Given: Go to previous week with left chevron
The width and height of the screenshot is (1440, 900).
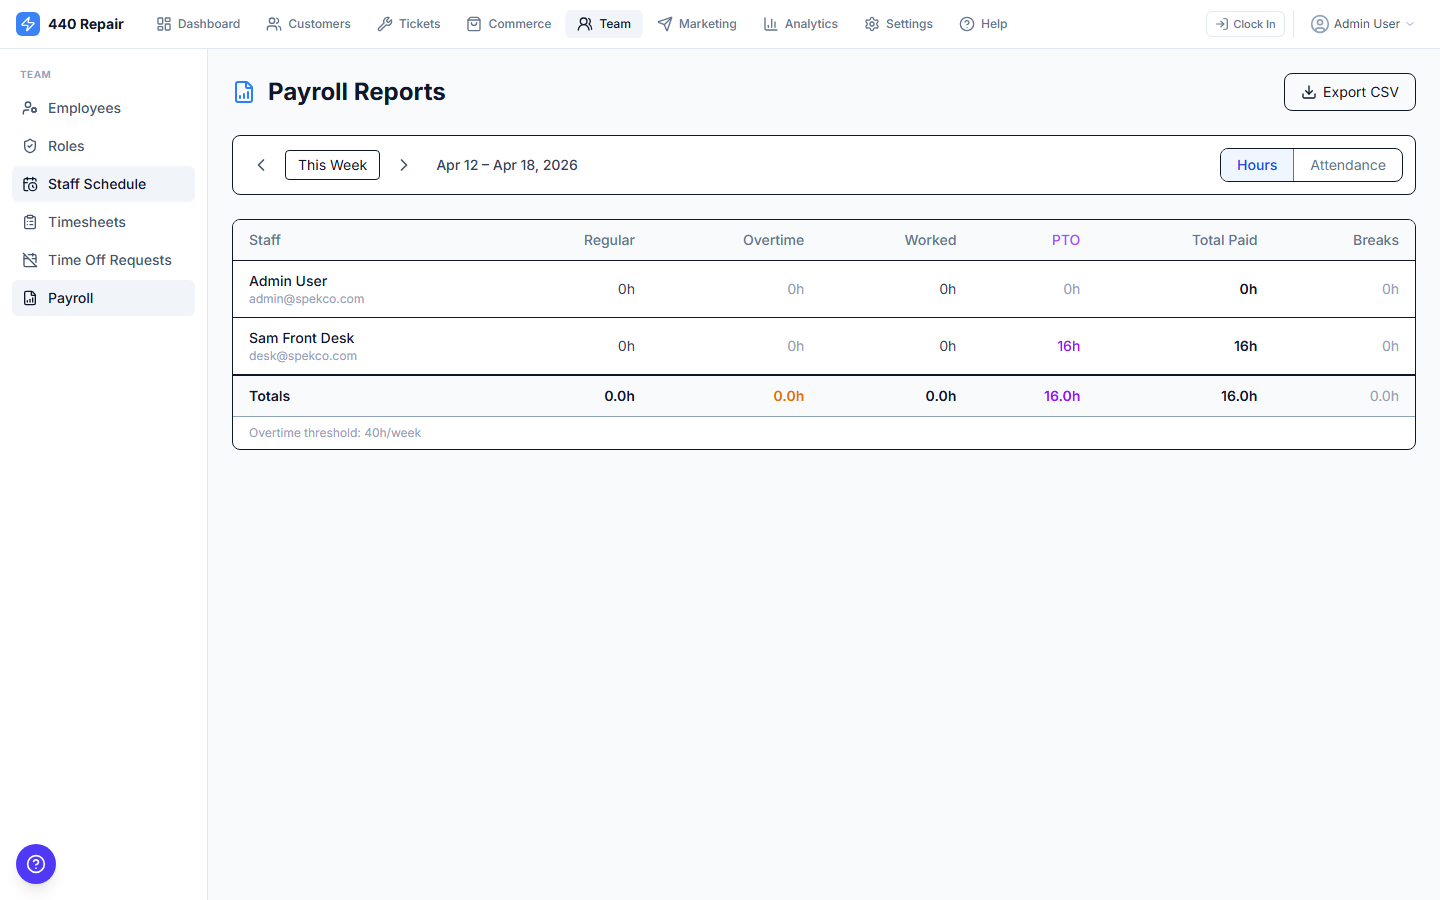Looking at the screenshot, I should [x=261, y=164].
